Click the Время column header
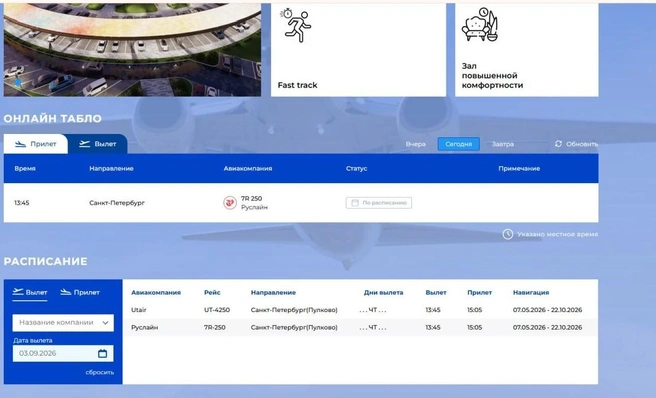Screen dimensions: 656x398 click(25, 169)
